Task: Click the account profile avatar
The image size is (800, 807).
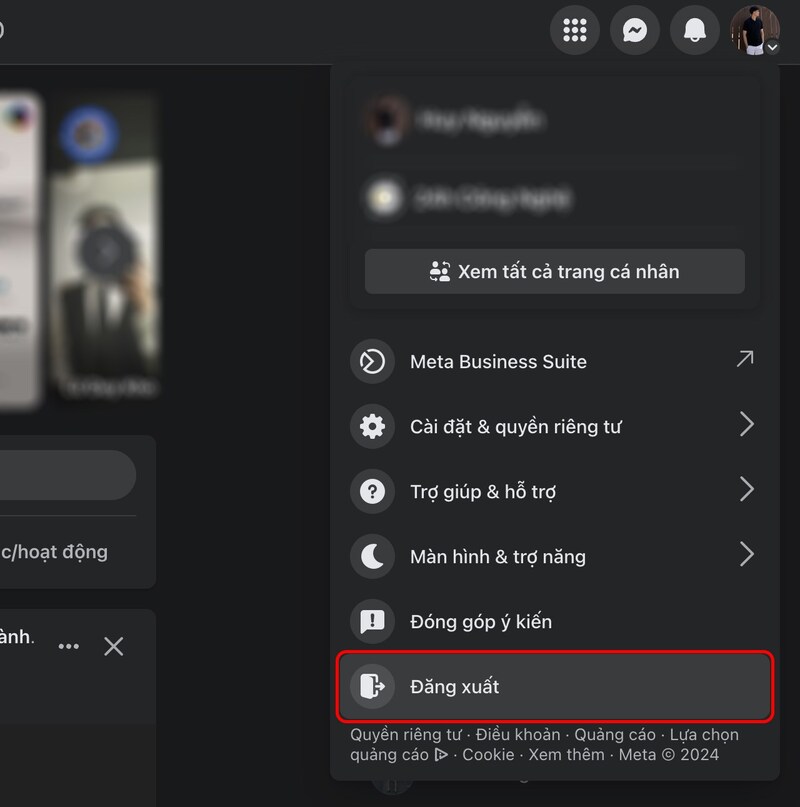Action: coord(754,30)
